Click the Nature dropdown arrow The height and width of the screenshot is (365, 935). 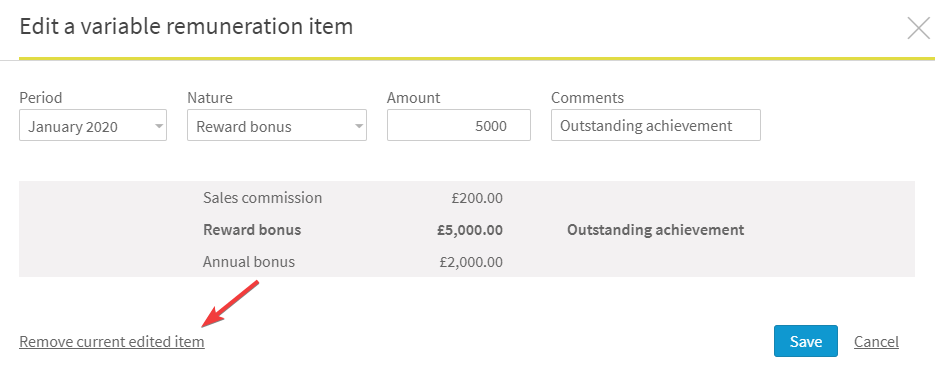tap(358, 126)
